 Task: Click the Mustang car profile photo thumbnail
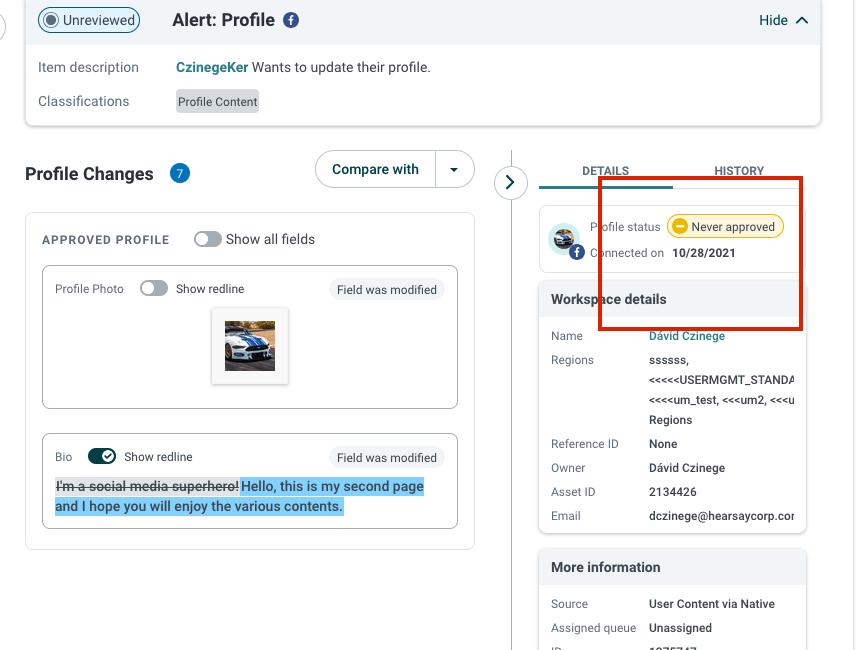(x=250, y=346)
